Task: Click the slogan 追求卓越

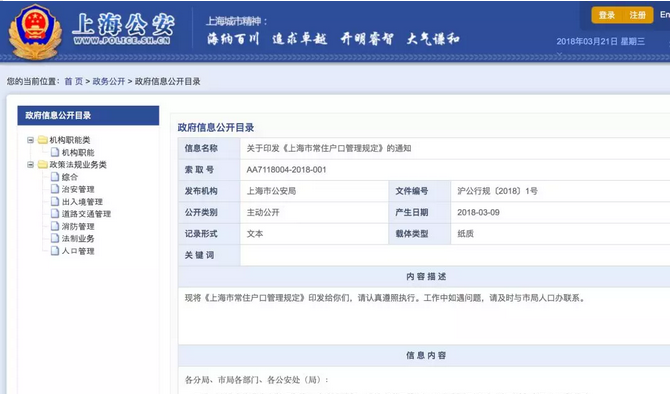Action: (300, 39)
